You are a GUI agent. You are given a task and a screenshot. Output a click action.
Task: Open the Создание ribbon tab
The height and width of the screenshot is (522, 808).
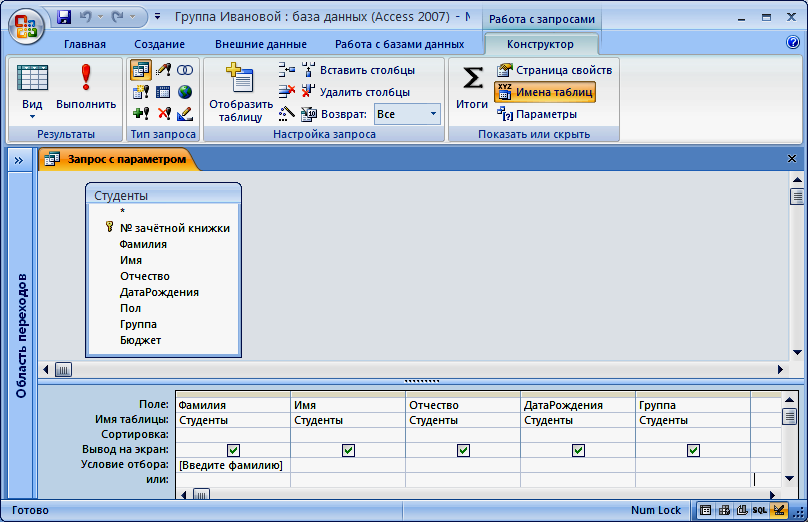(159, 44)
